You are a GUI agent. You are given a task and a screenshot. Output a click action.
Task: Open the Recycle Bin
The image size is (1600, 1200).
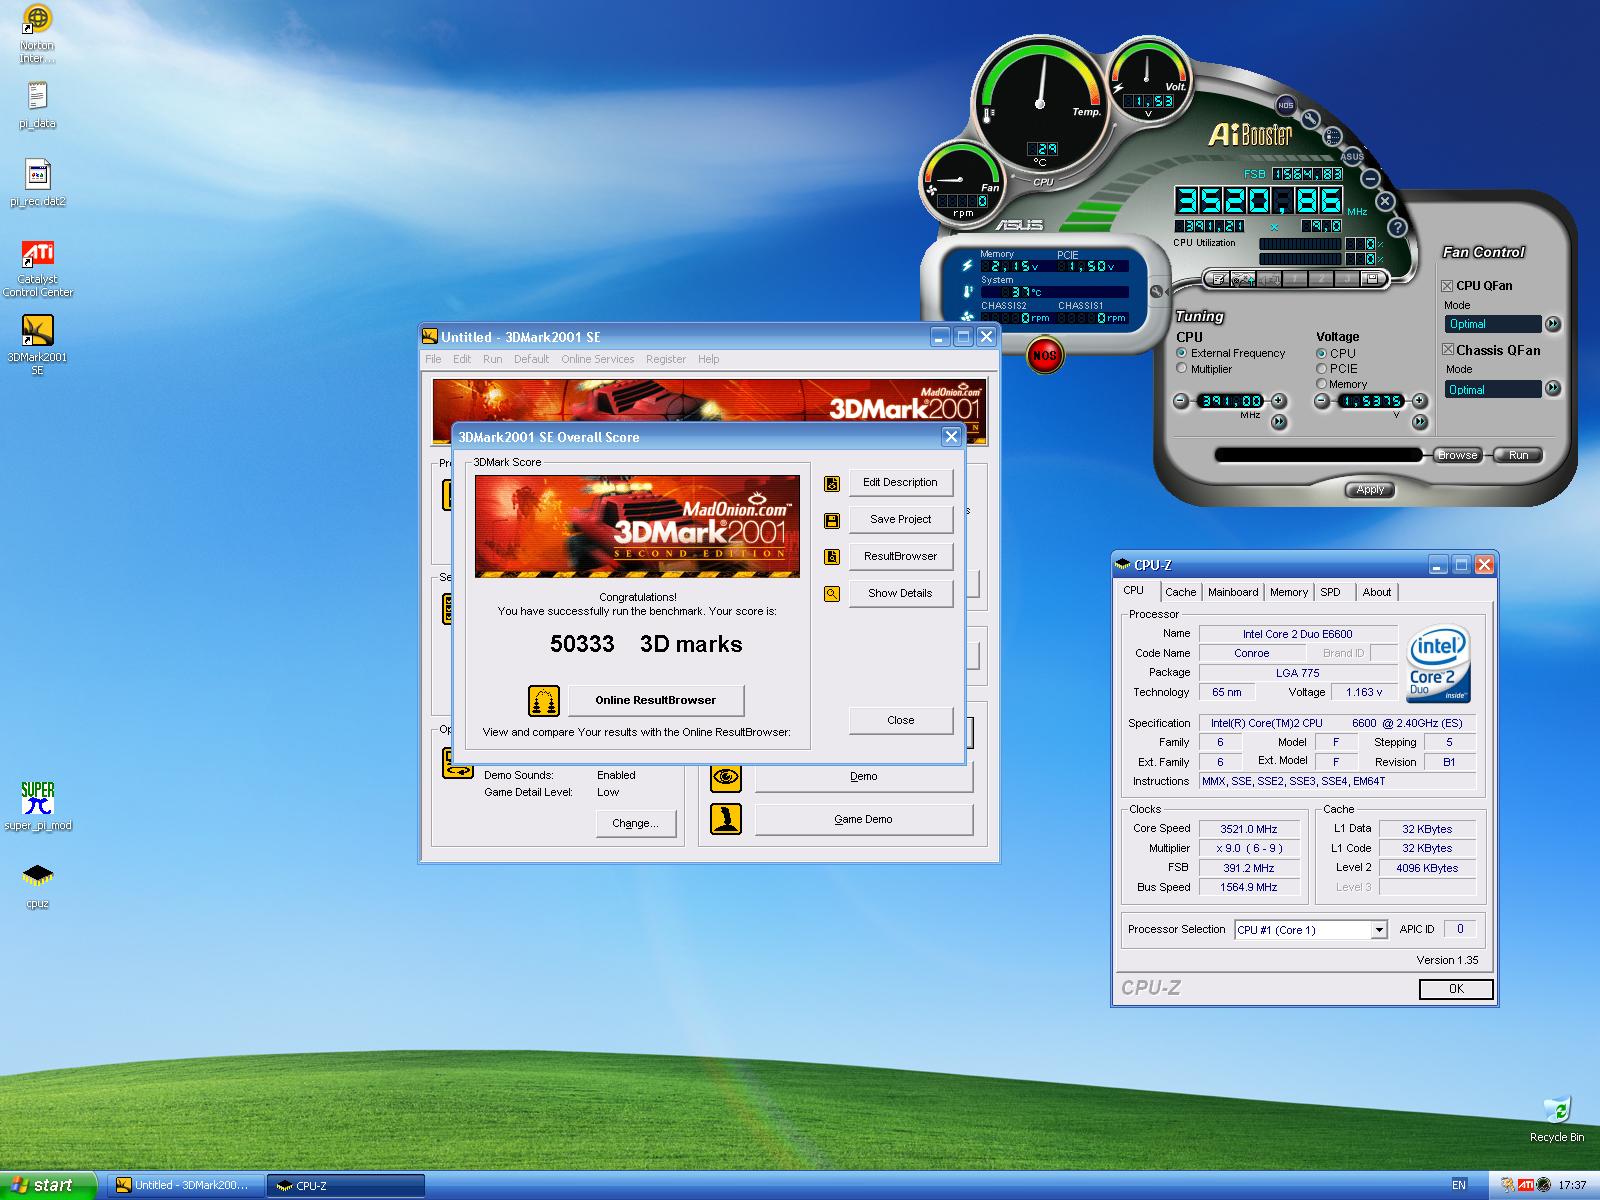[1557, 1120]
